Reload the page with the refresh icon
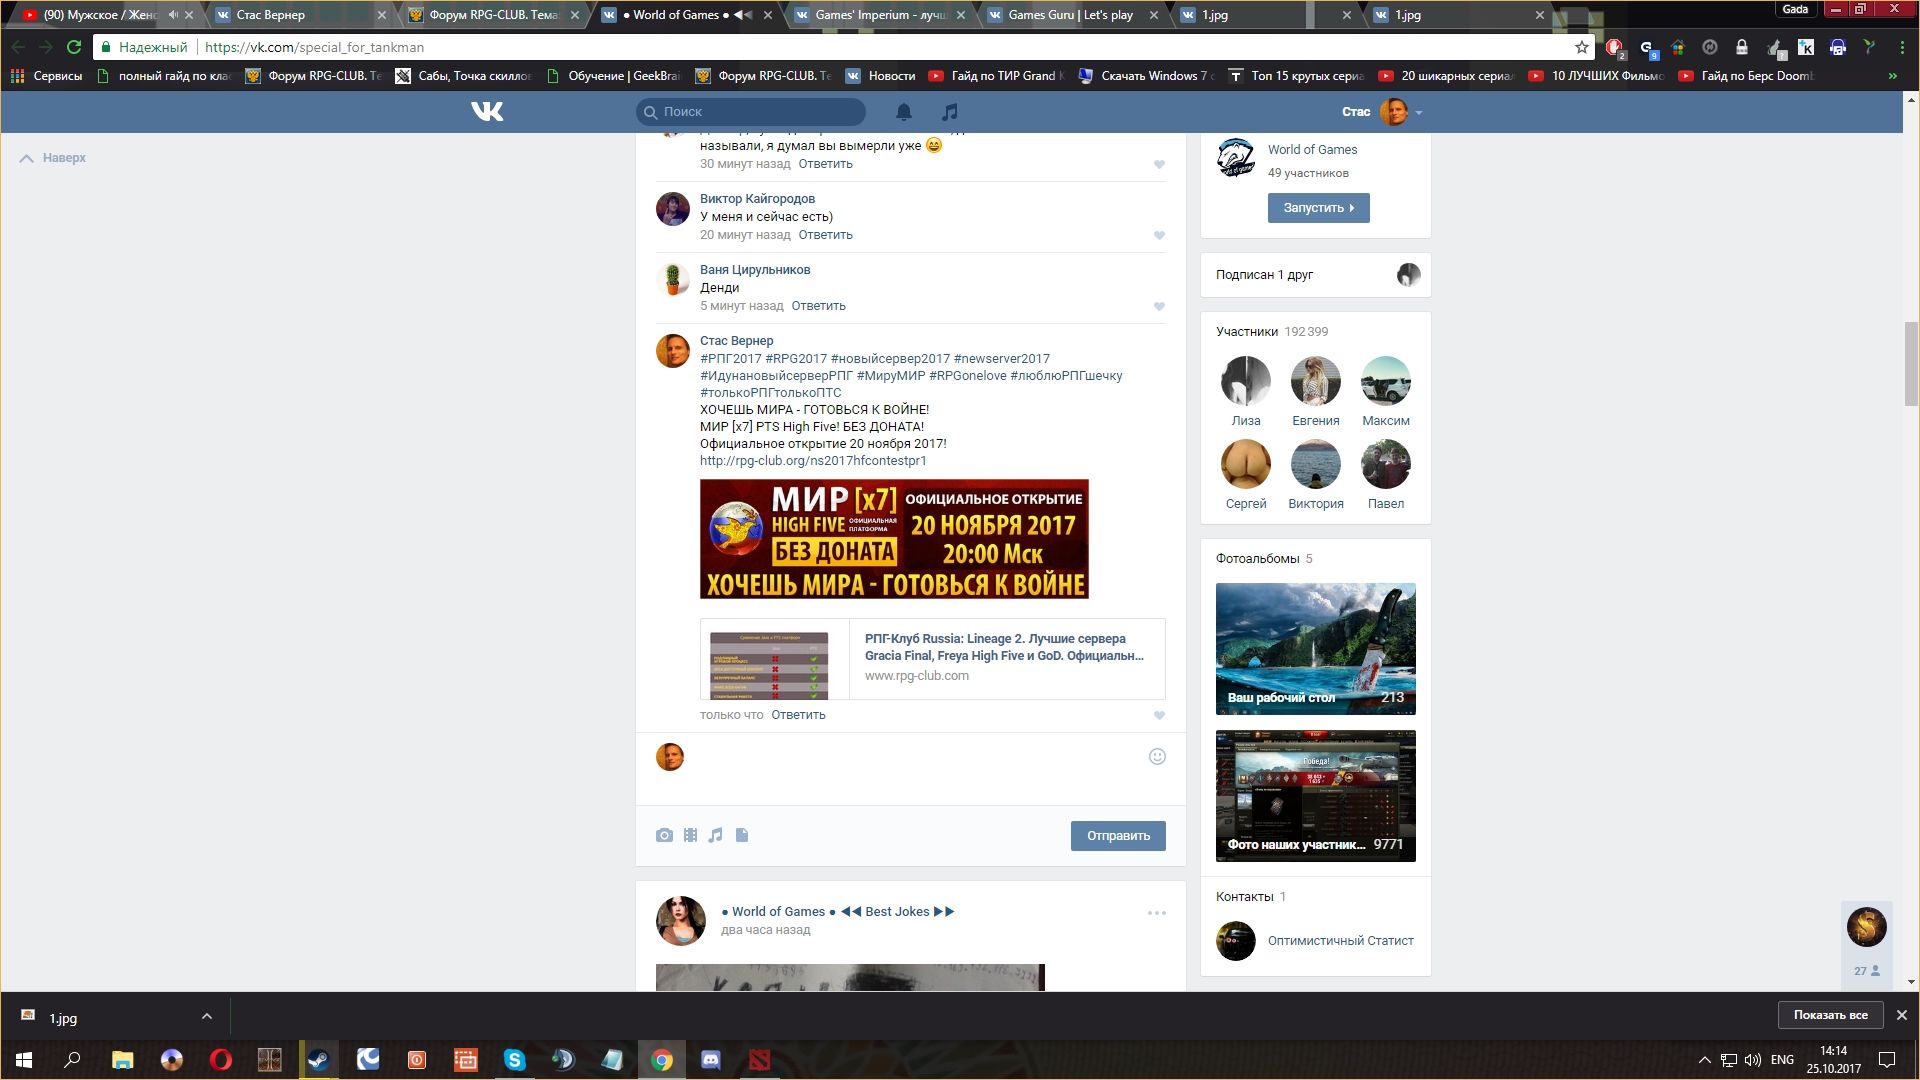This screenshot has width=1920, height=1080. point(73,47)
